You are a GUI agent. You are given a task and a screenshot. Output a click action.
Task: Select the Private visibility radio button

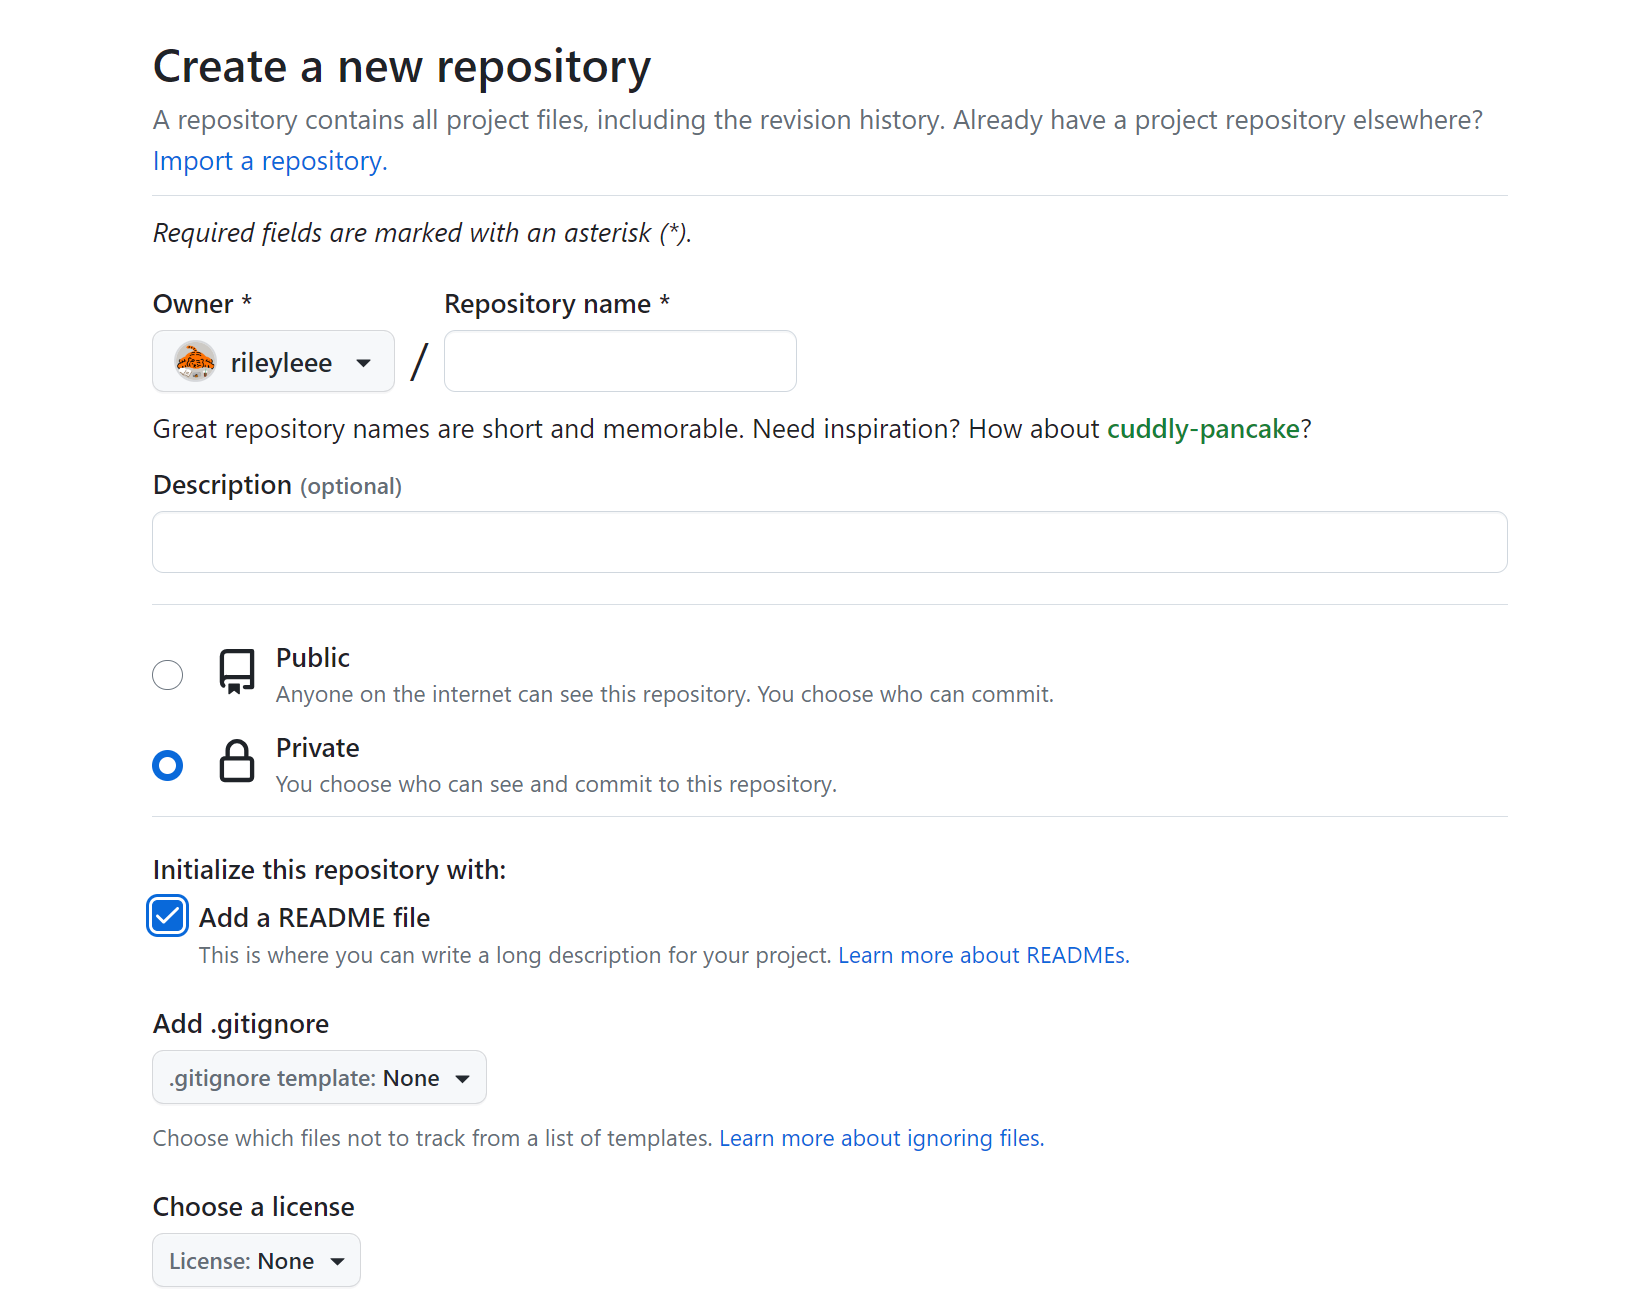tap(168, 766)
